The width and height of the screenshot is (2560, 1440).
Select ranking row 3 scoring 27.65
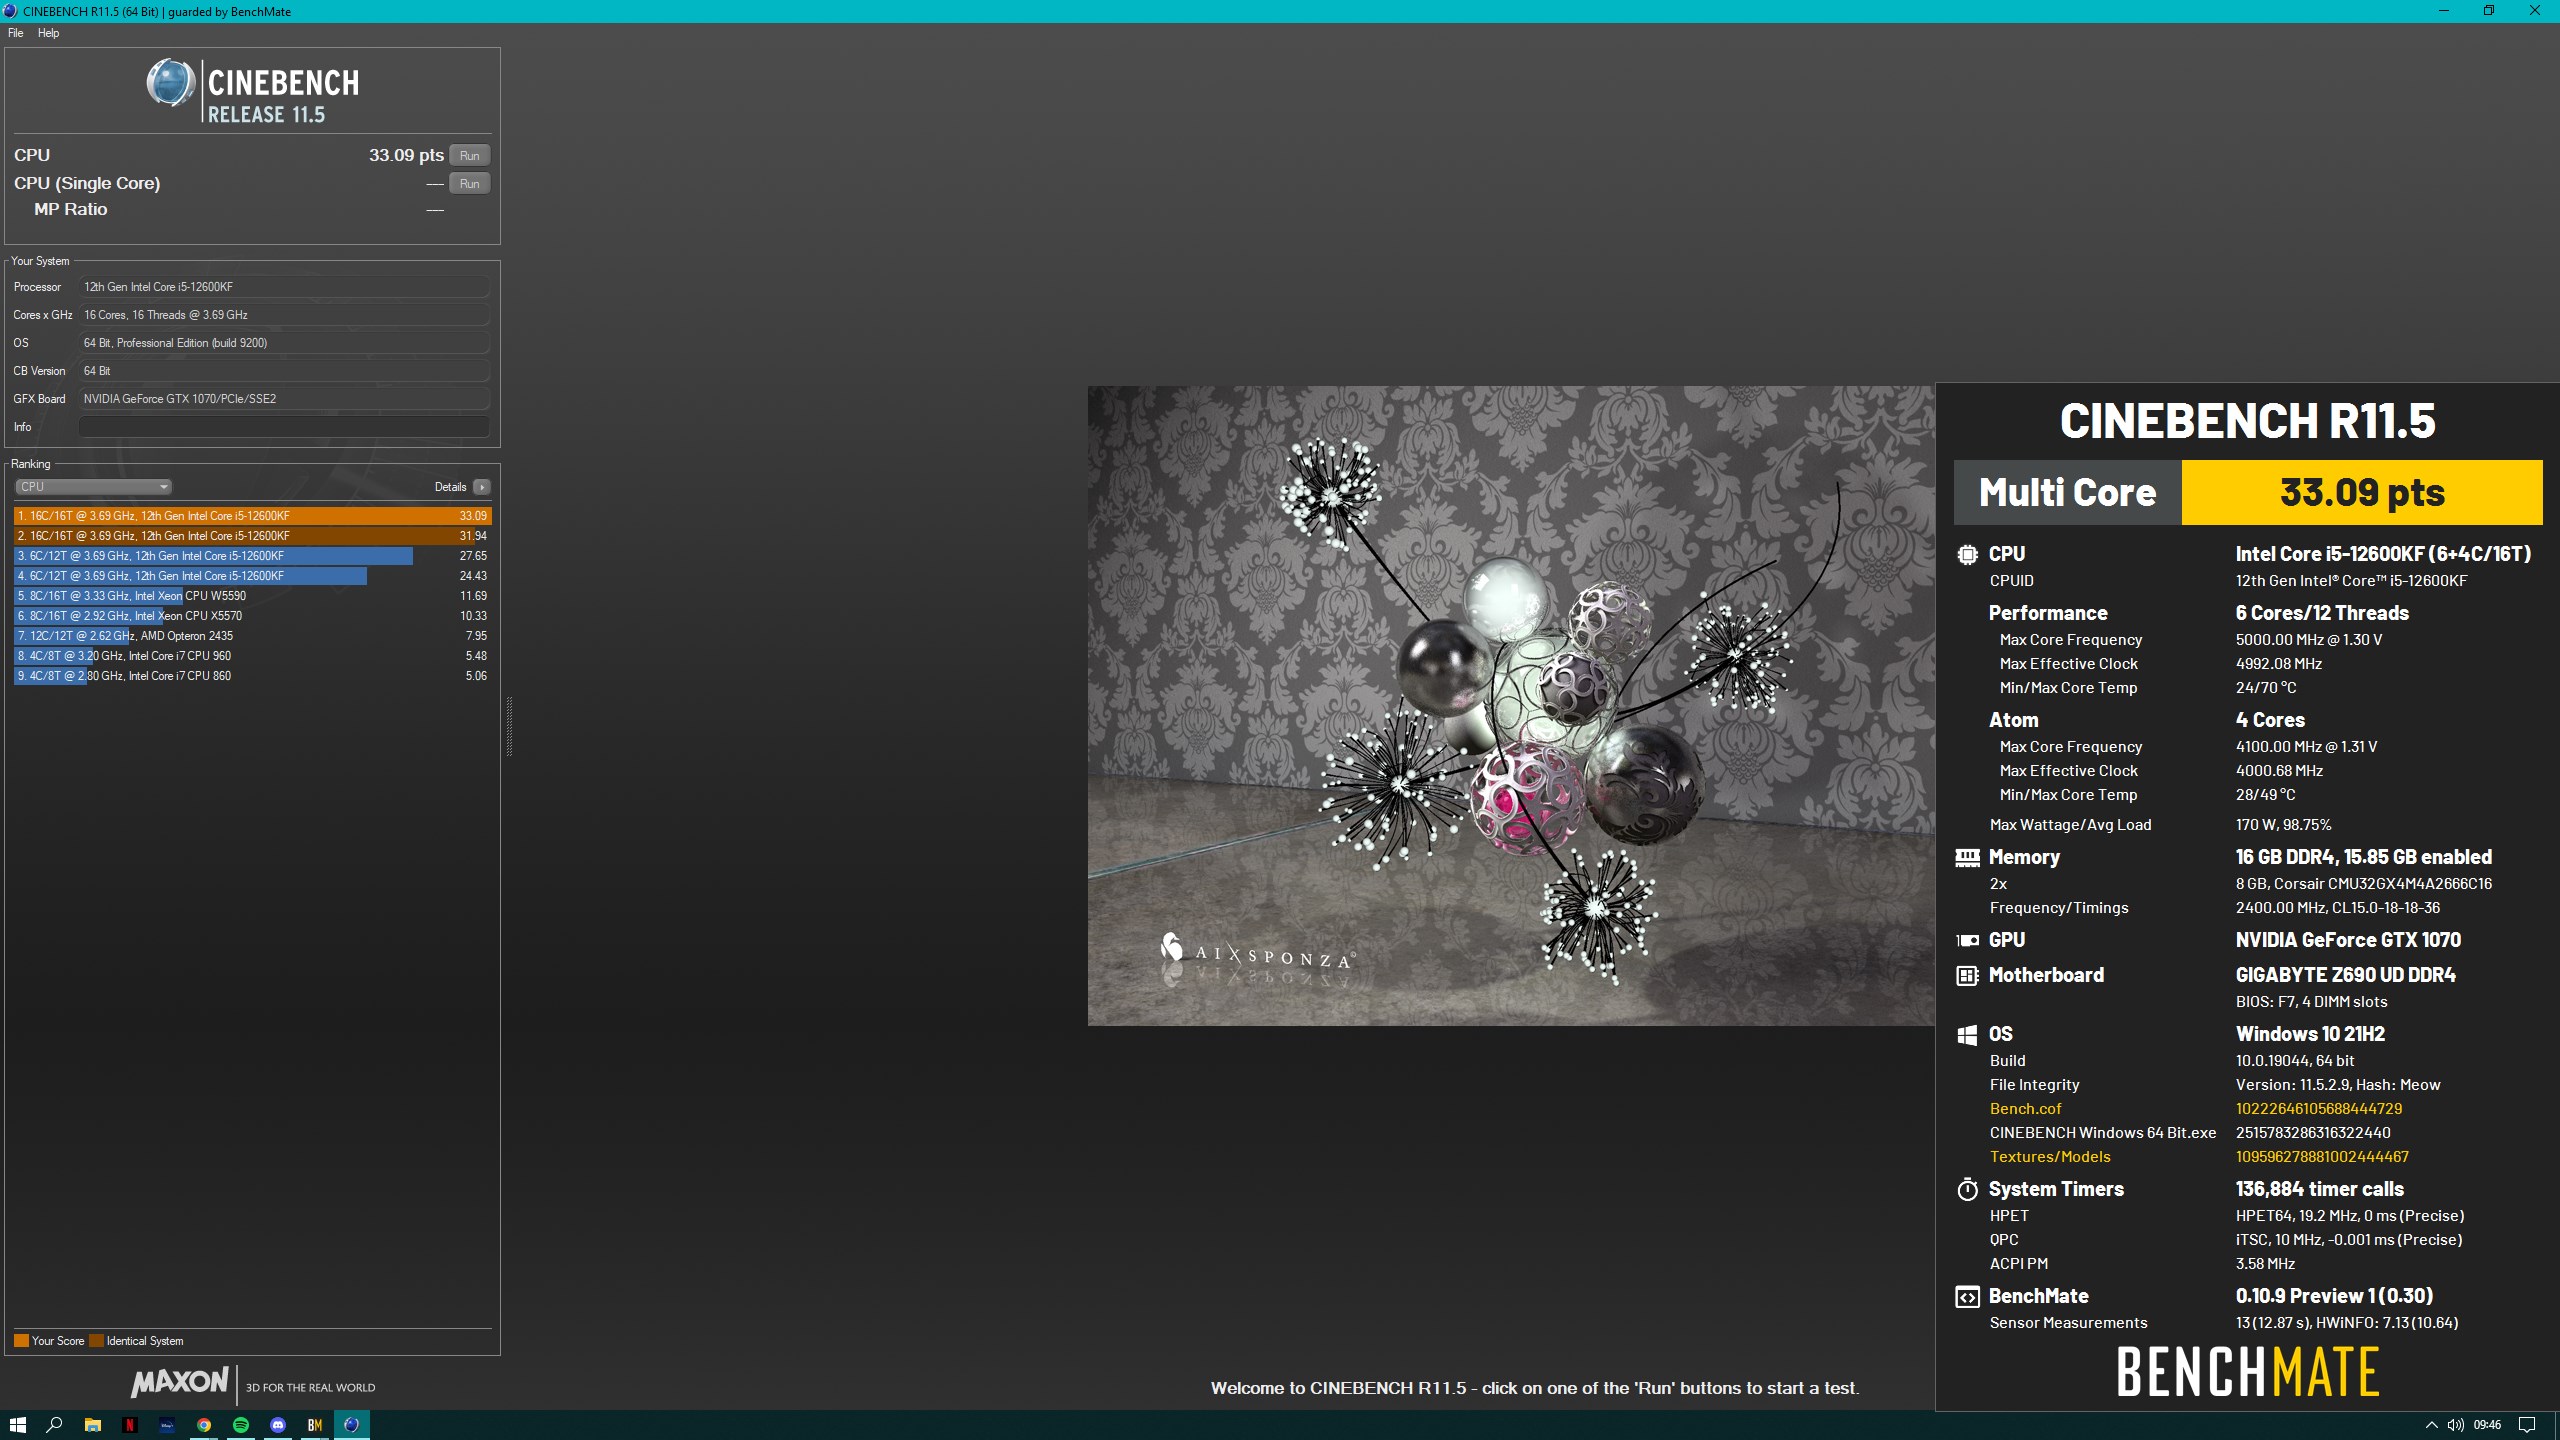click(x=253, y=556)
